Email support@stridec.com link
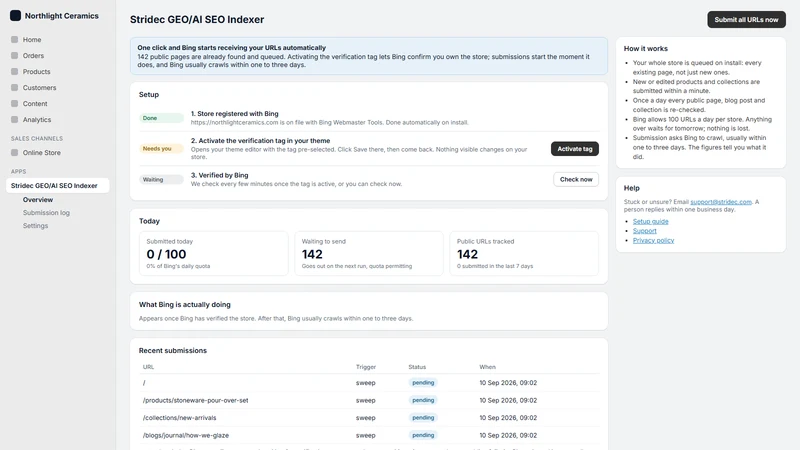 (720, 202)
